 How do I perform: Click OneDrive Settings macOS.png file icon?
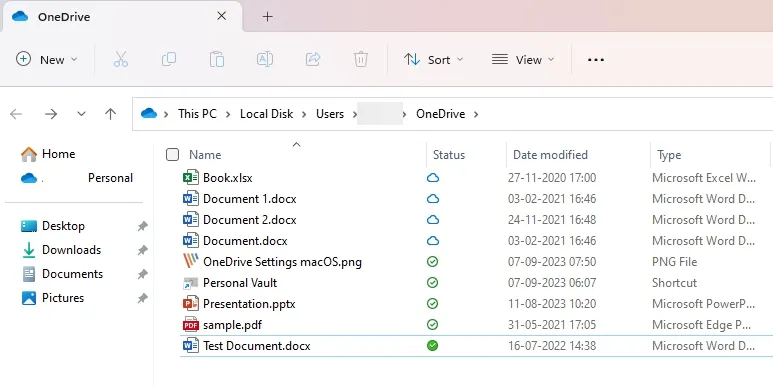click(191, 261)
